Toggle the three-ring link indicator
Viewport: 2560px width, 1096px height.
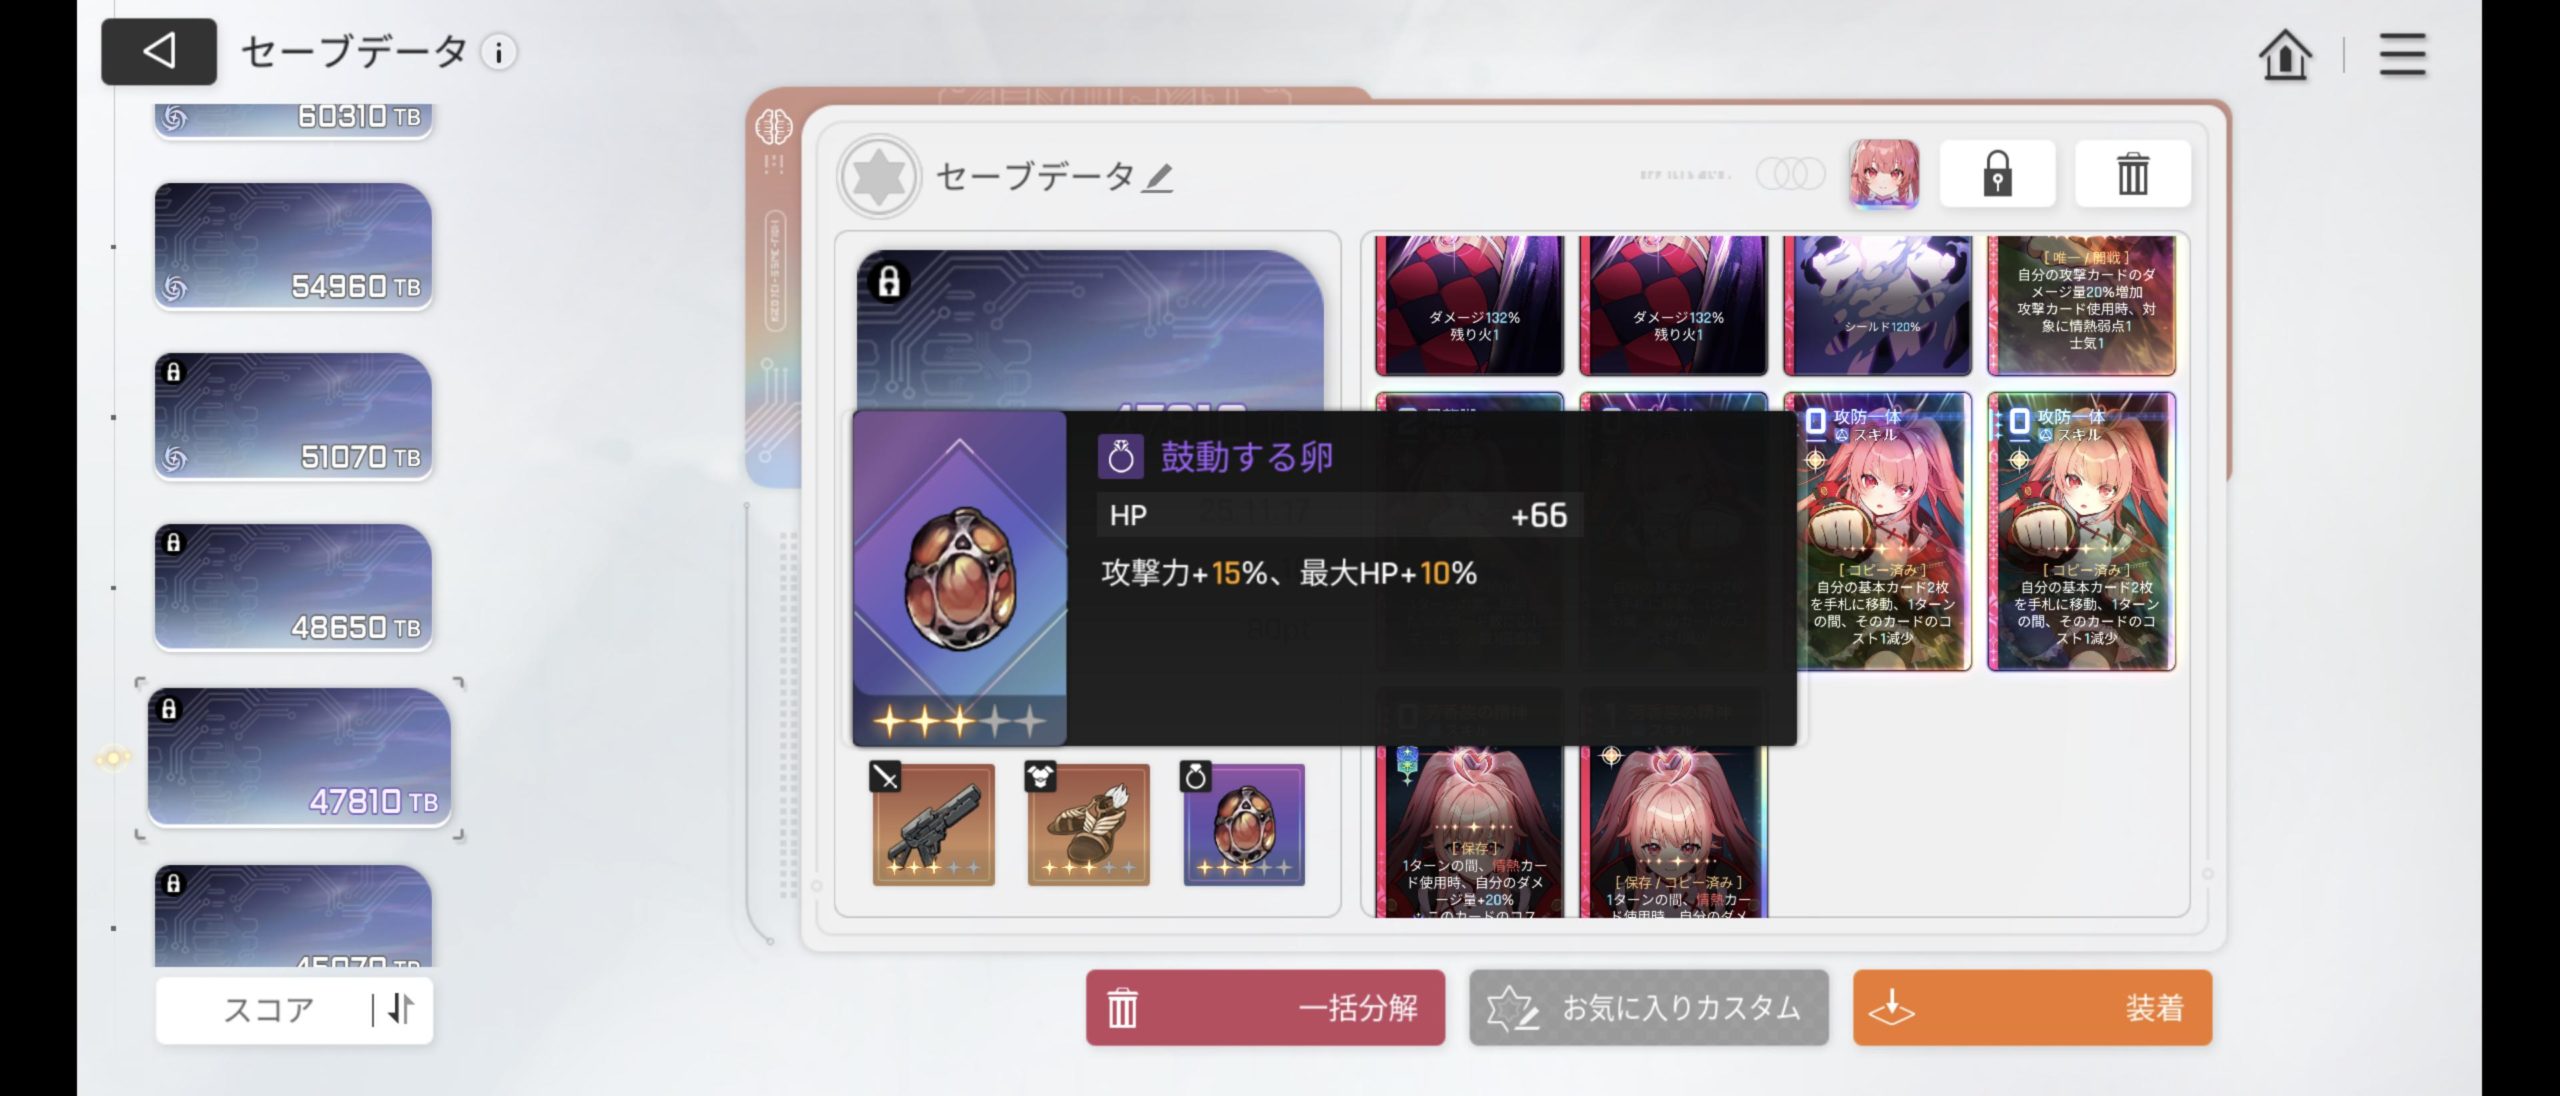click(x=1790, y=174)
